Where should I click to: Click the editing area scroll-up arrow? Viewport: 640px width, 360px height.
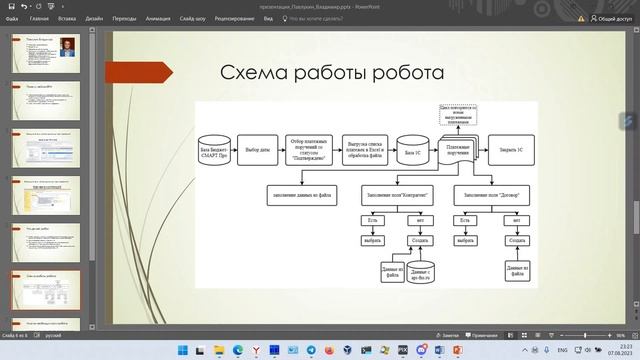(x=636, y=30)
